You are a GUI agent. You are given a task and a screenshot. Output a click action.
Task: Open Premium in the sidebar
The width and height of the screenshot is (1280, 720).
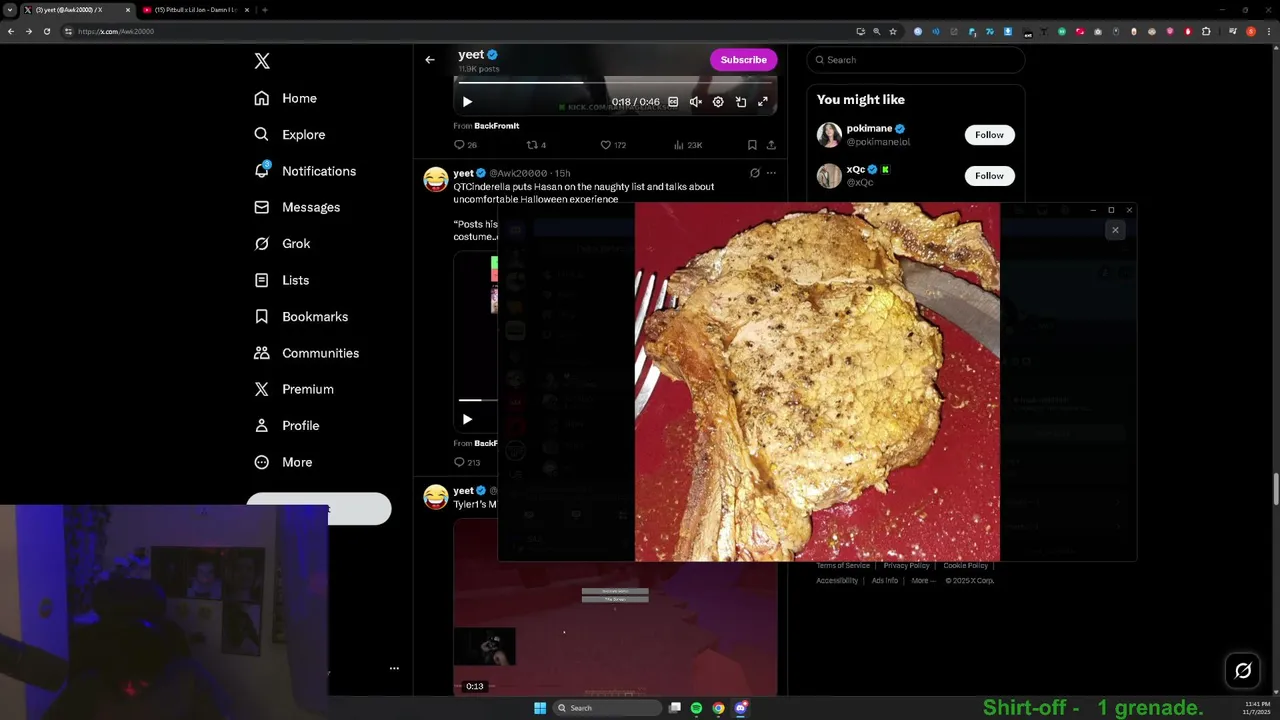[x=294, y=389]
